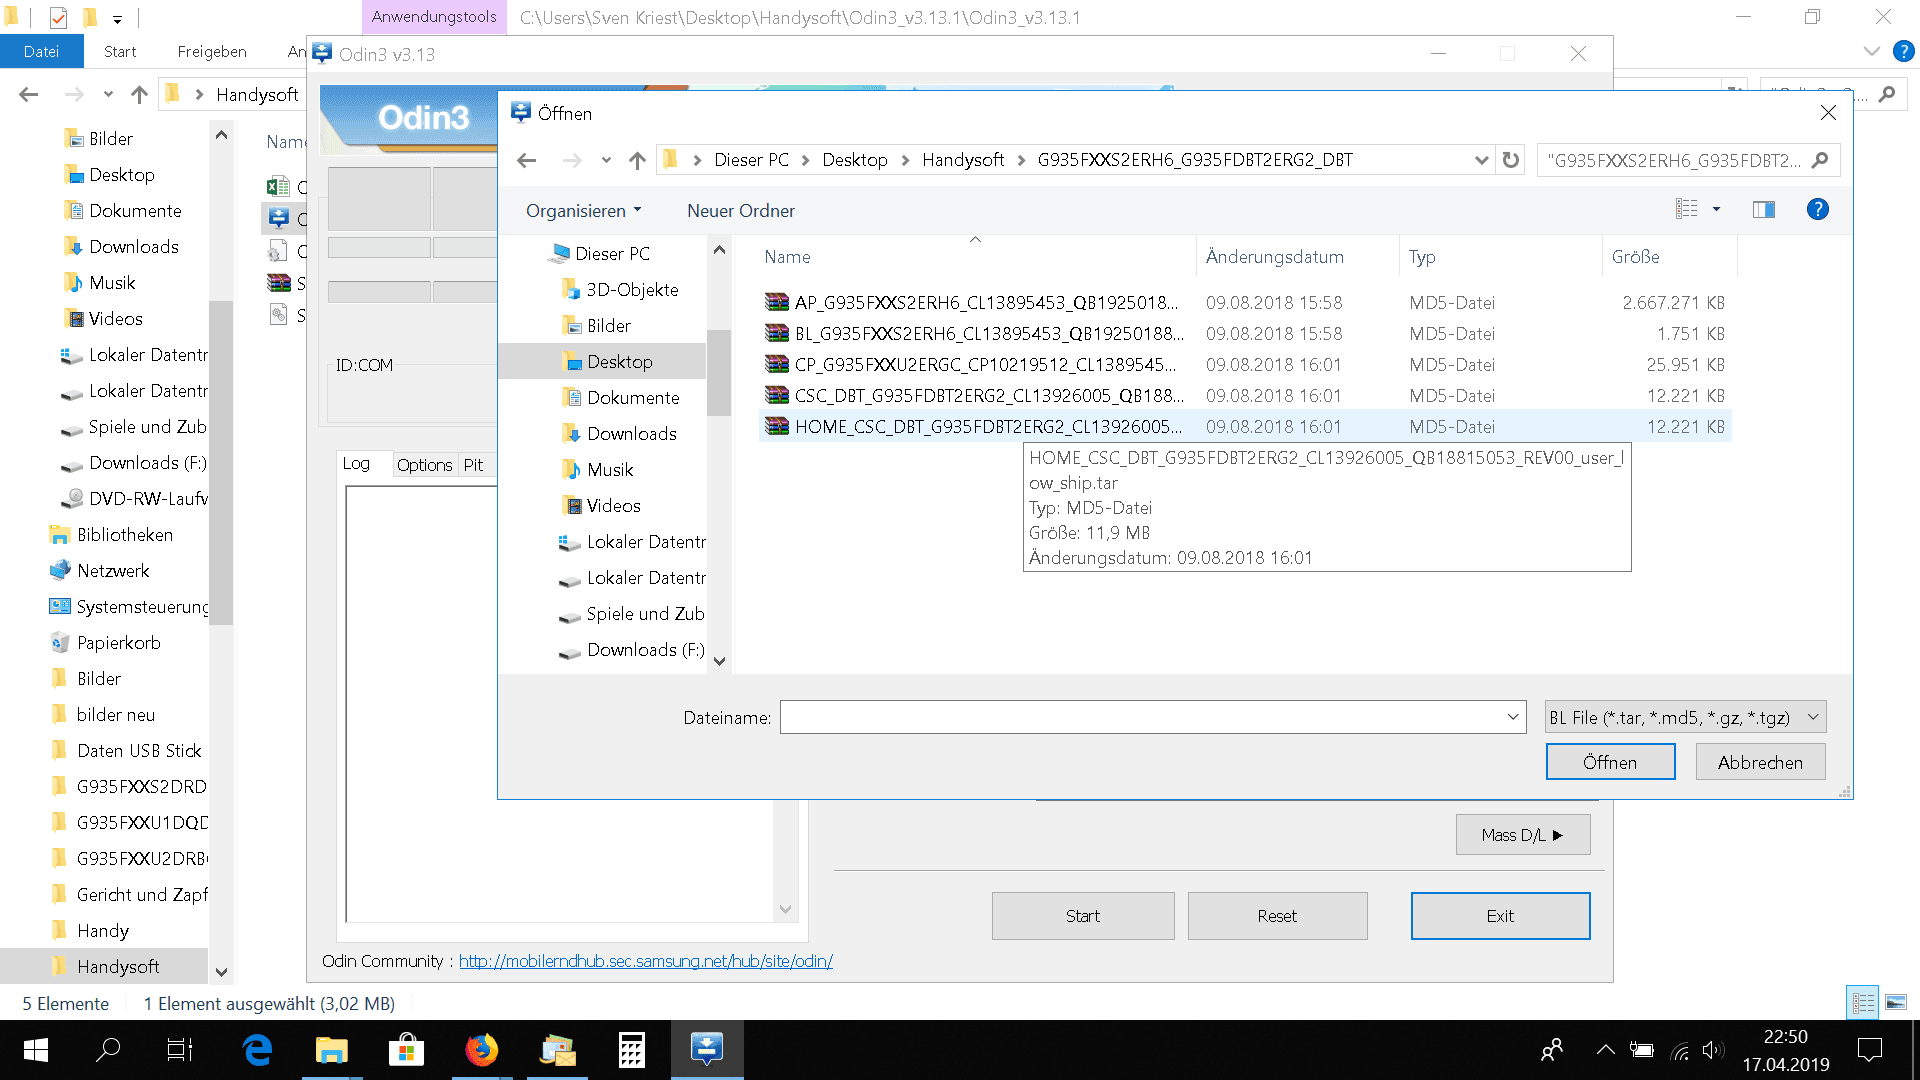Open Calculator from taskbar
The height and width of the screenshot is (1080, 1920).
pos(632,1050)
